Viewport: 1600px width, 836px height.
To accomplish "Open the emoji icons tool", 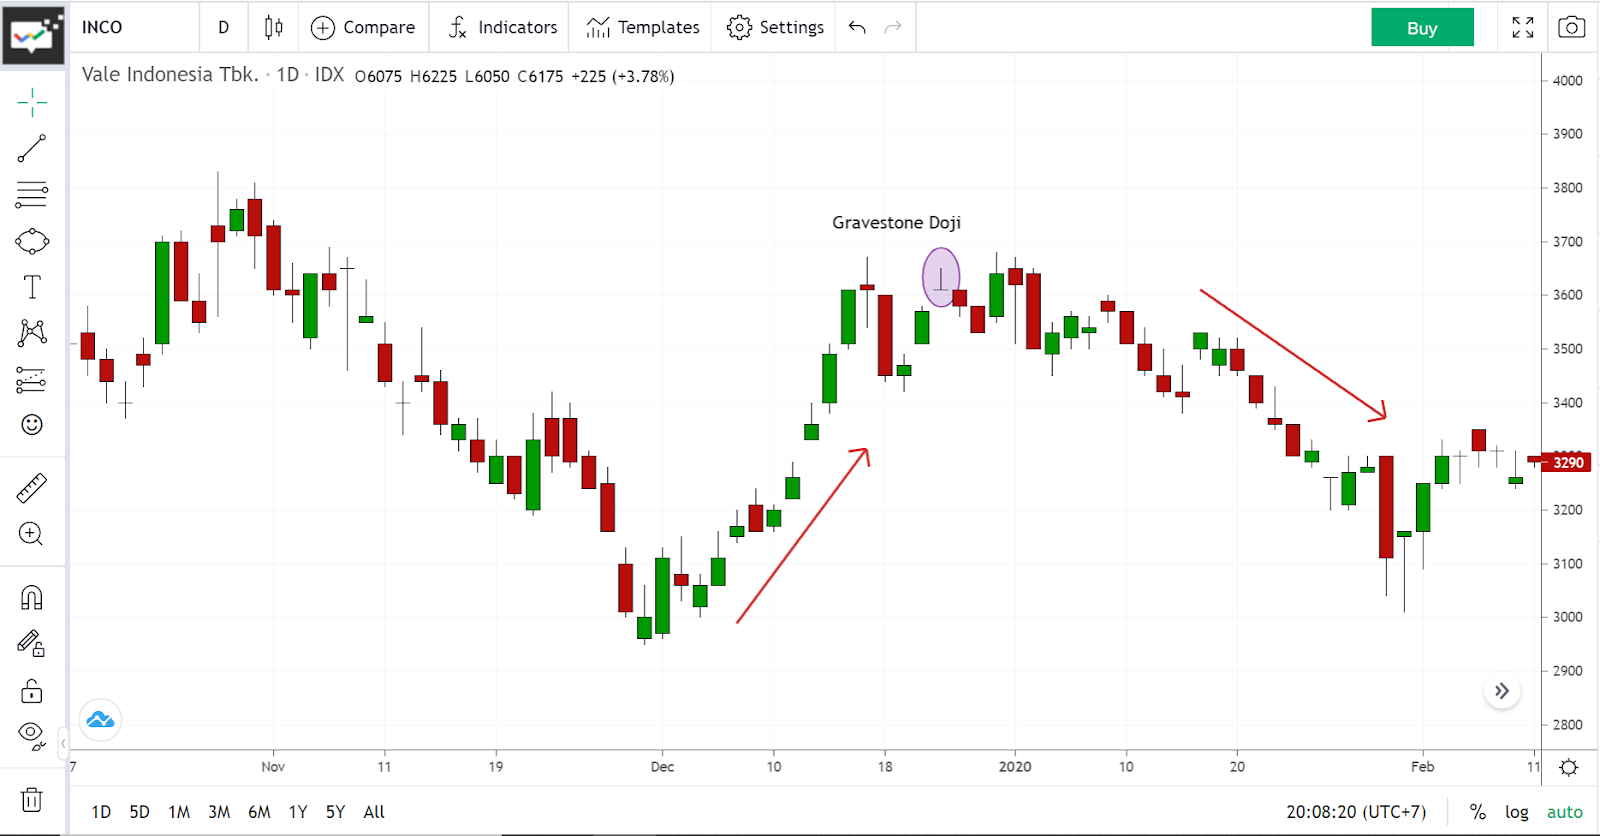I will [32, 425].
